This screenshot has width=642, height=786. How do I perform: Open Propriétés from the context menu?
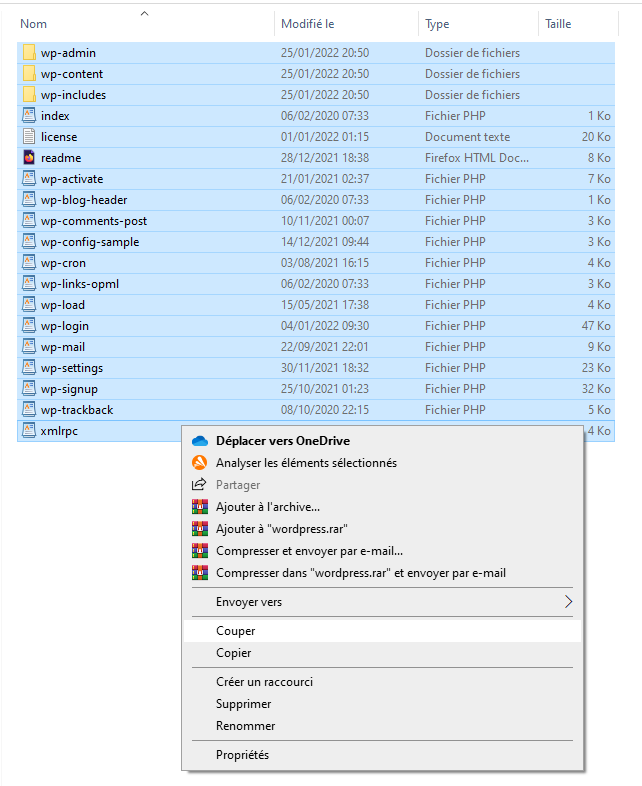(382, 755)
